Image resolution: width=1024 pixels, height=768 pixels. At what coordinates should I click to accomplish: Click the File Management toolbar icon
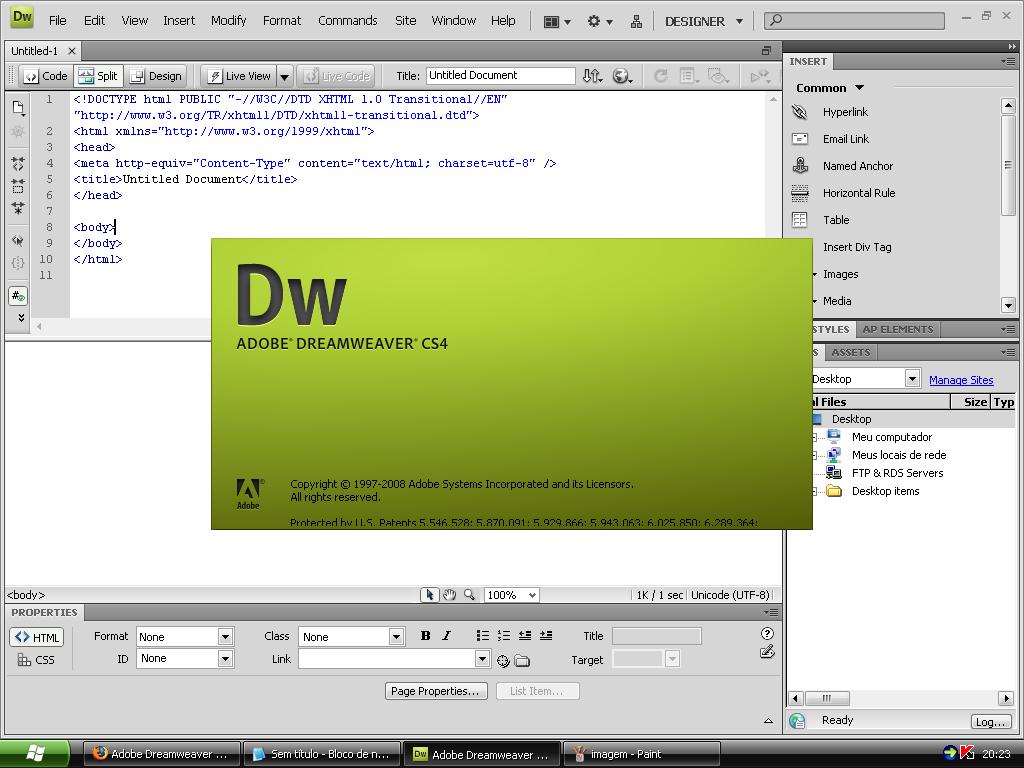pyautogui.click(x=592, y=76)
